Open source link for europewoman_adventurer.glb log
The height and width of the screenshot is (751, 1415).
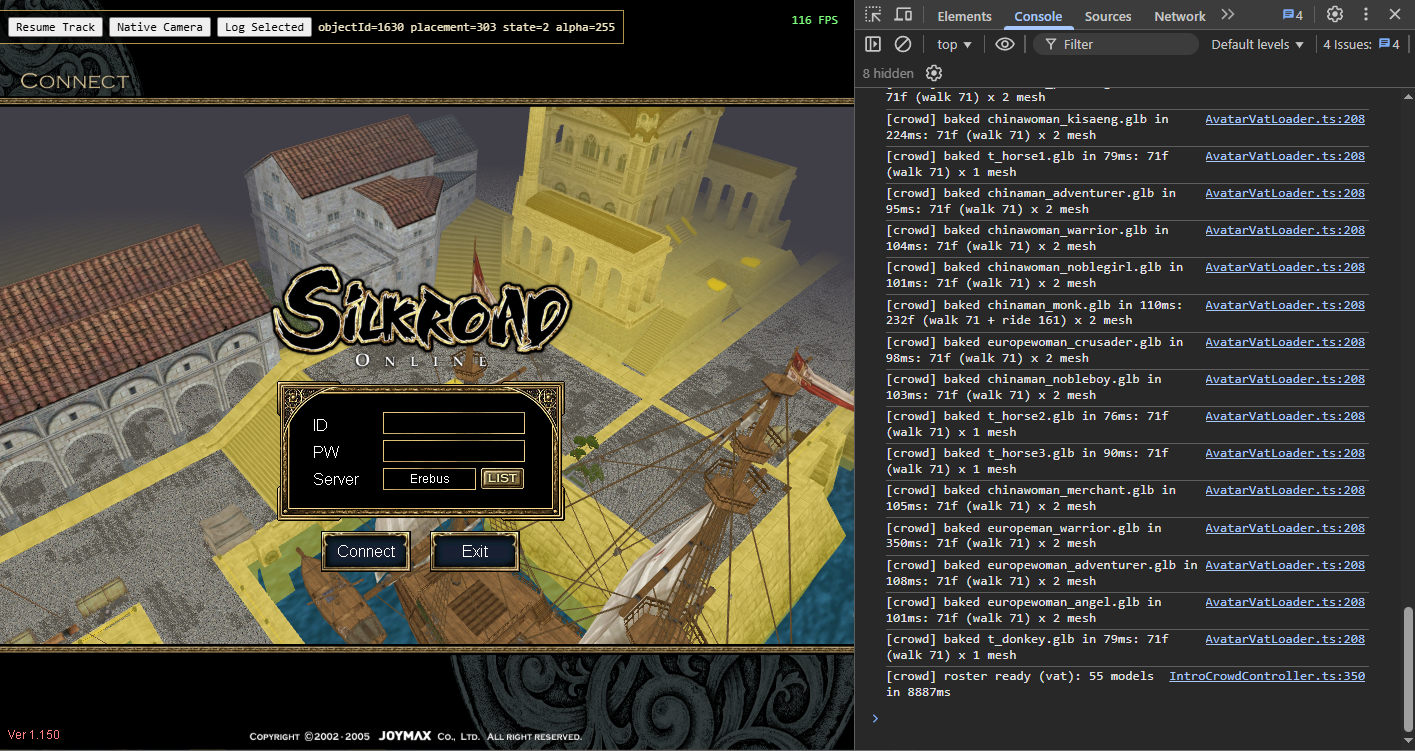1285,565
